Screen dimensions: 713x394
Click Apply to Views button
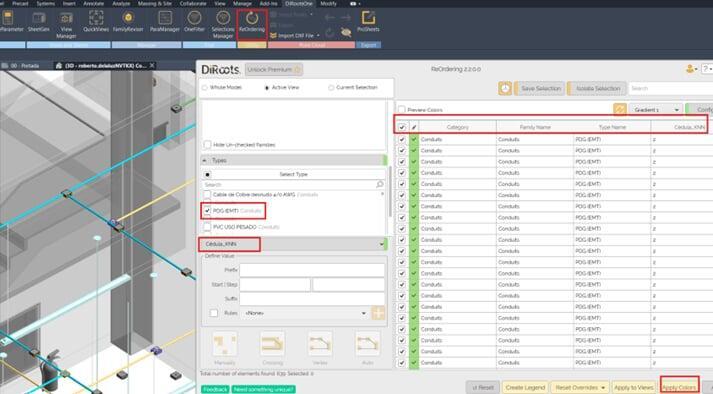pos(633,388)
